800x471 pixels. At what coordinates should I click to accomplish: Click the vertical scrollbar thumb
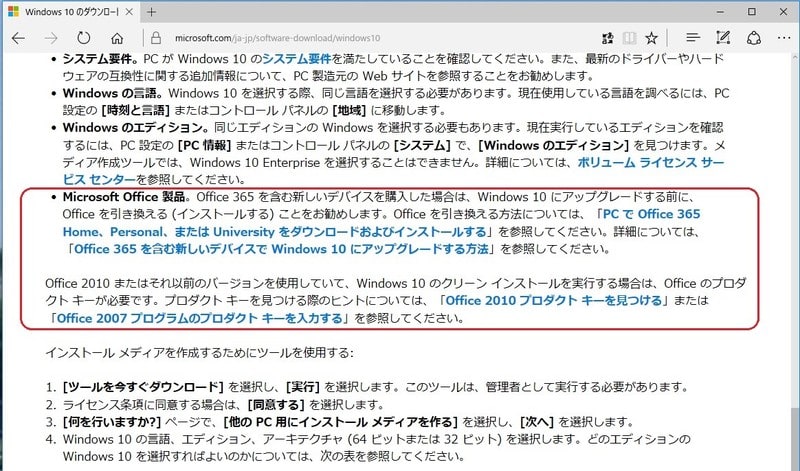pos(795,439)
